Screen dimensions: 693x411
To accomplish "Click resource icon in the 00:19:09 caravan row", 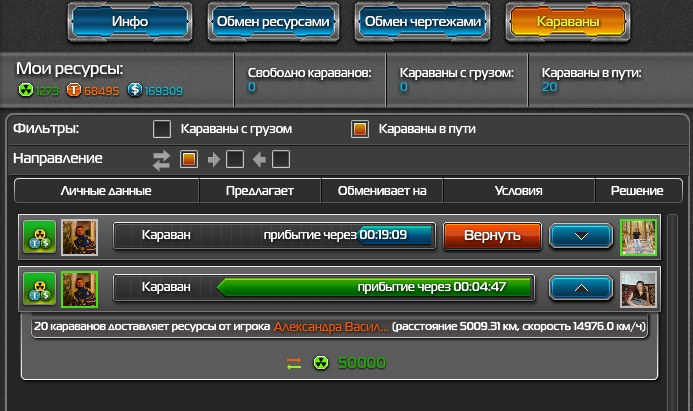I will tap(40, 237).
